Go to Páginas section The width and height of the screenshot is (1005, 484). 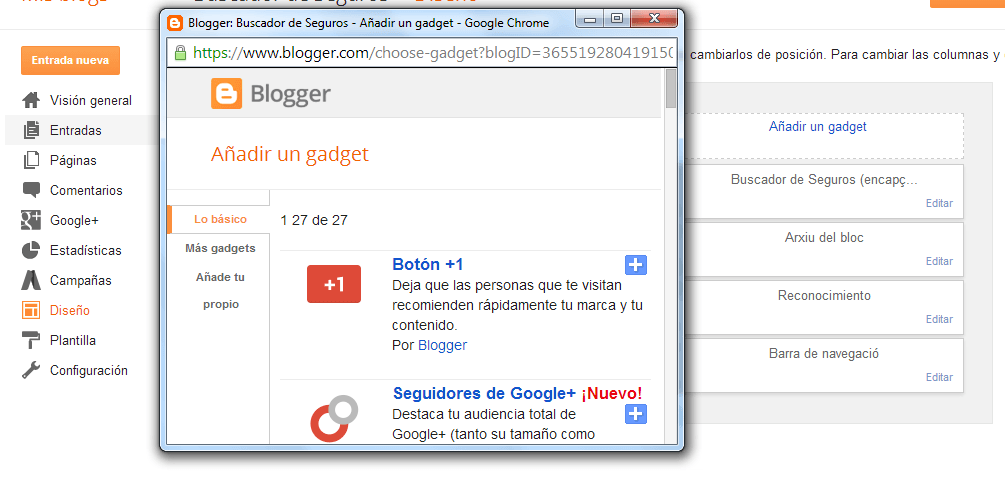[73, 161]
